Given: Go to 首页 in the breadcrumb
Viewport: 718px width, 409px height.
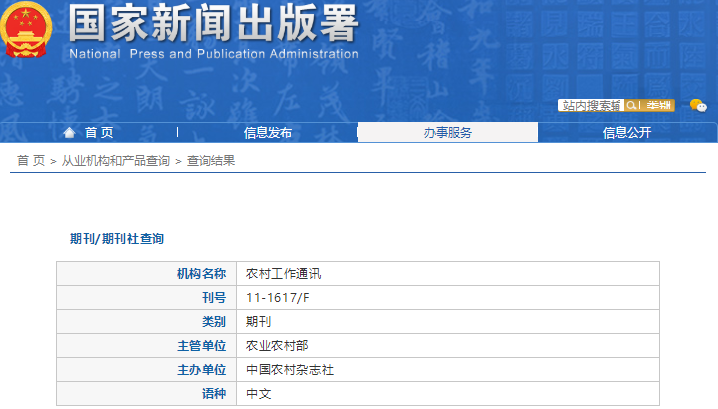Looking at the screenshot, I should (x=31, y=161).
